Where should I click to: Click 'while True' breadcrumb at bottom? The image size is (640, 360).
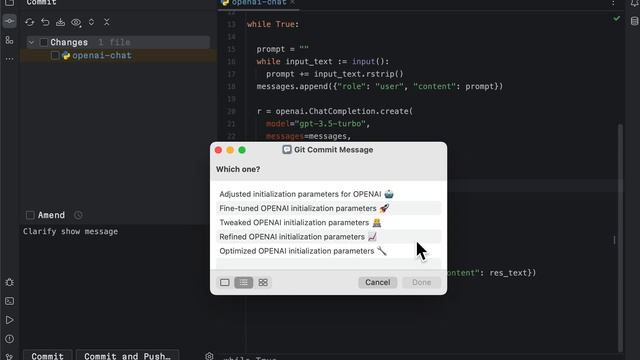250,358
